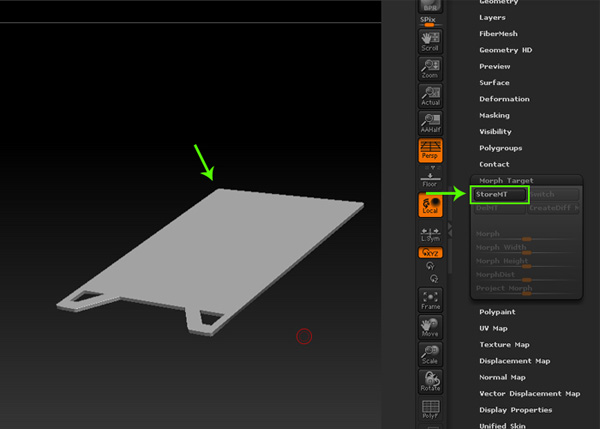600x429 pixels.
Task: Click the Floor grid button
Action: [x=430, y=179]
